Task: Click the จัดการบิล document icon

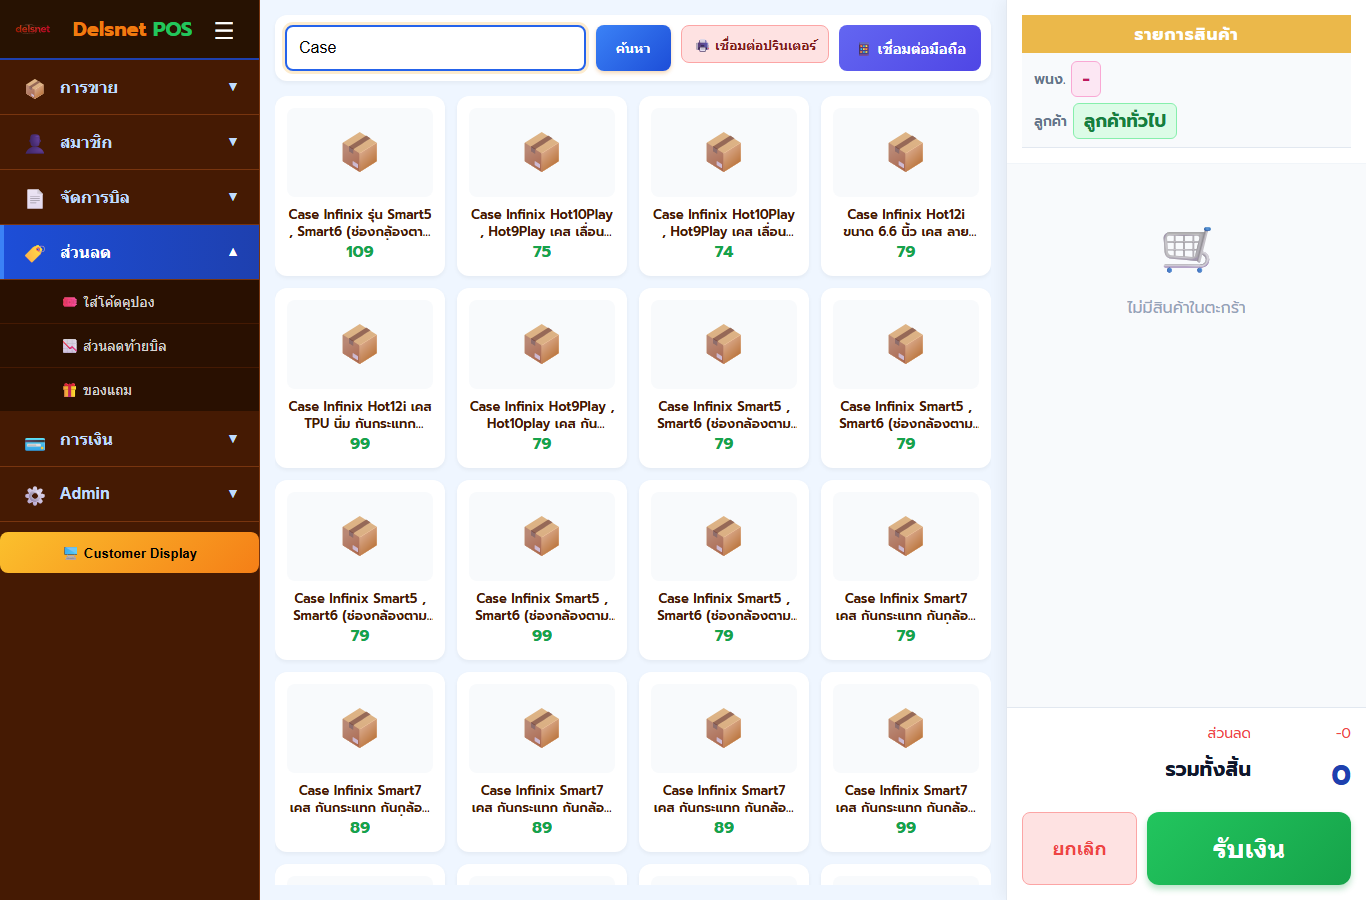Action: pyautogui.click(x=35, y=198)
